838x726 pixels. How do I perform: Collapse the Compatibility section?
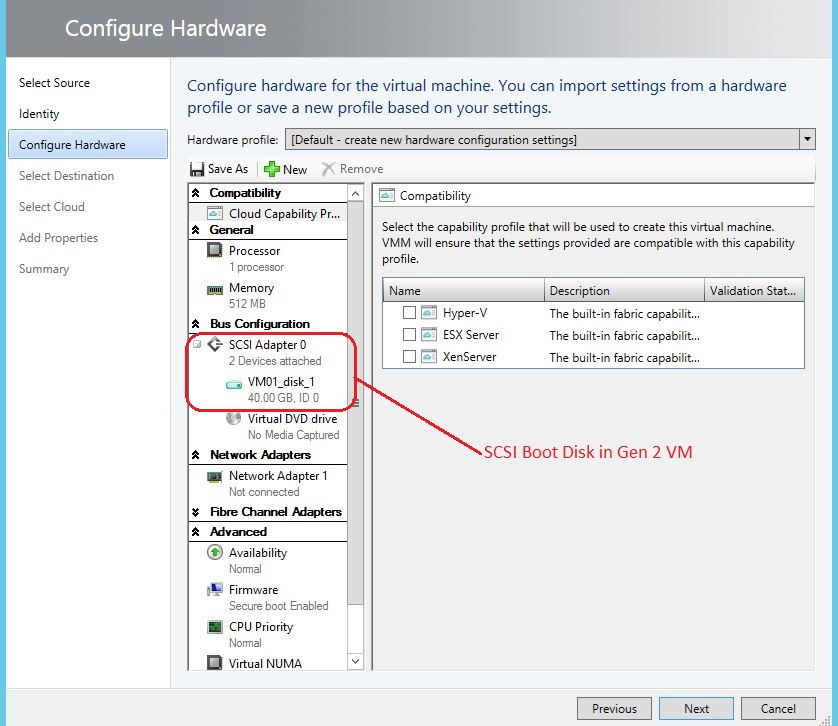196,193
